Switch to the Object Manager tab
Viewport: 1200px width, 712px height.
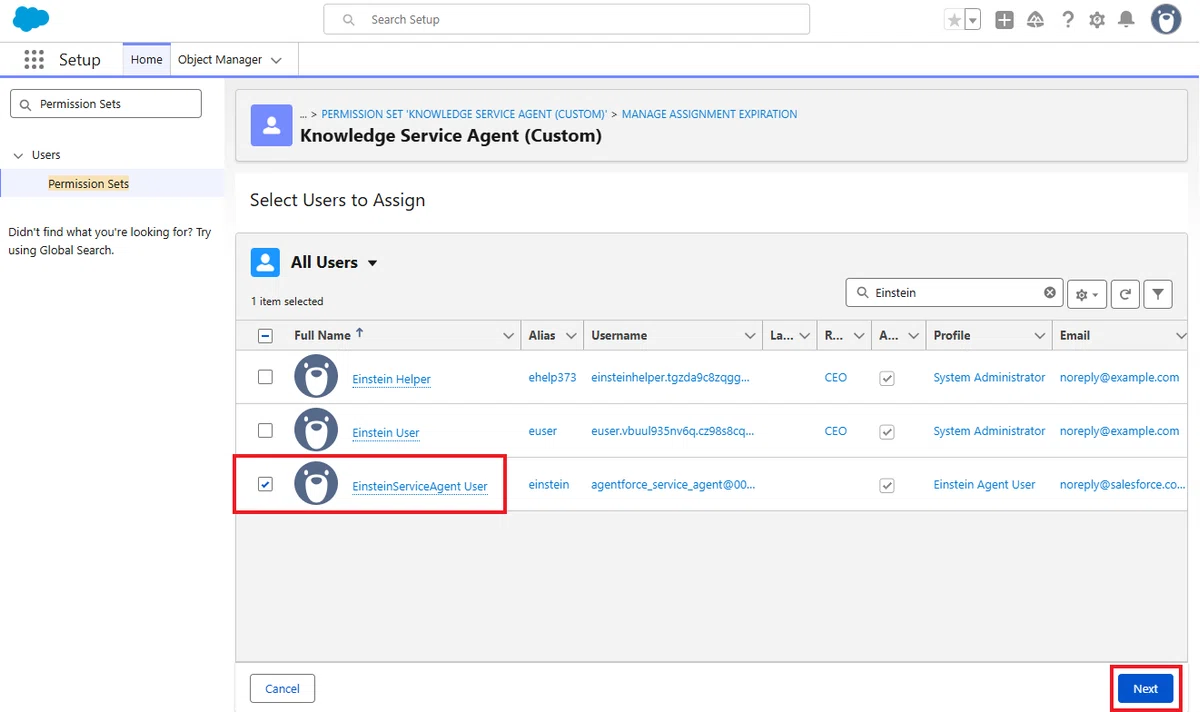220,60
